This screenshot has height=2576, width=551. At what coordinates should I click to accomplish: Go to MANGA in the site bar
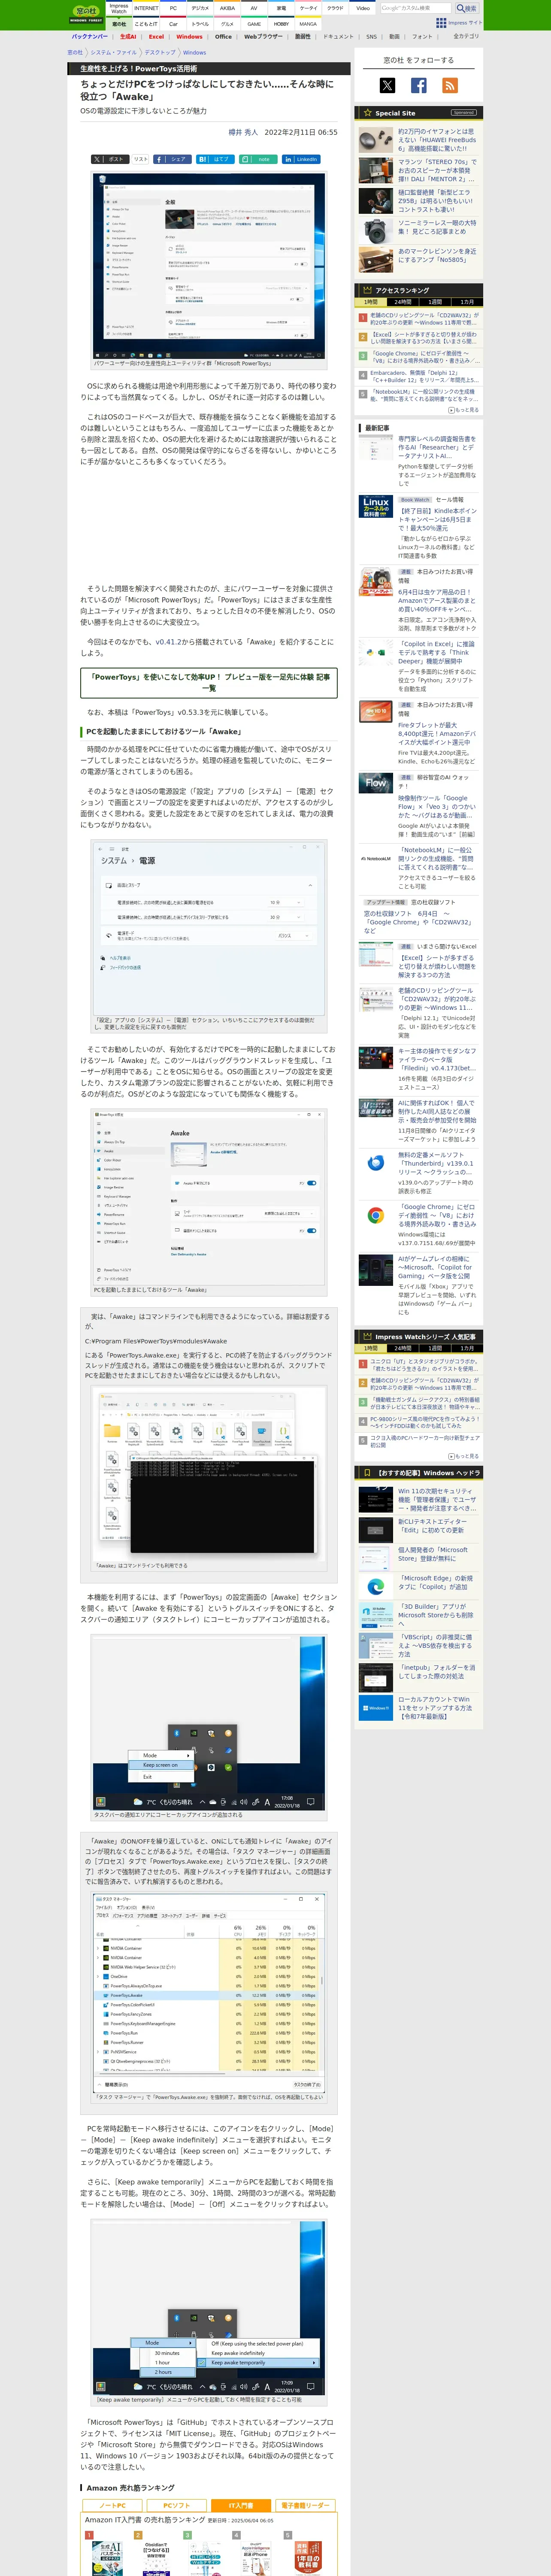coord(308,24)
